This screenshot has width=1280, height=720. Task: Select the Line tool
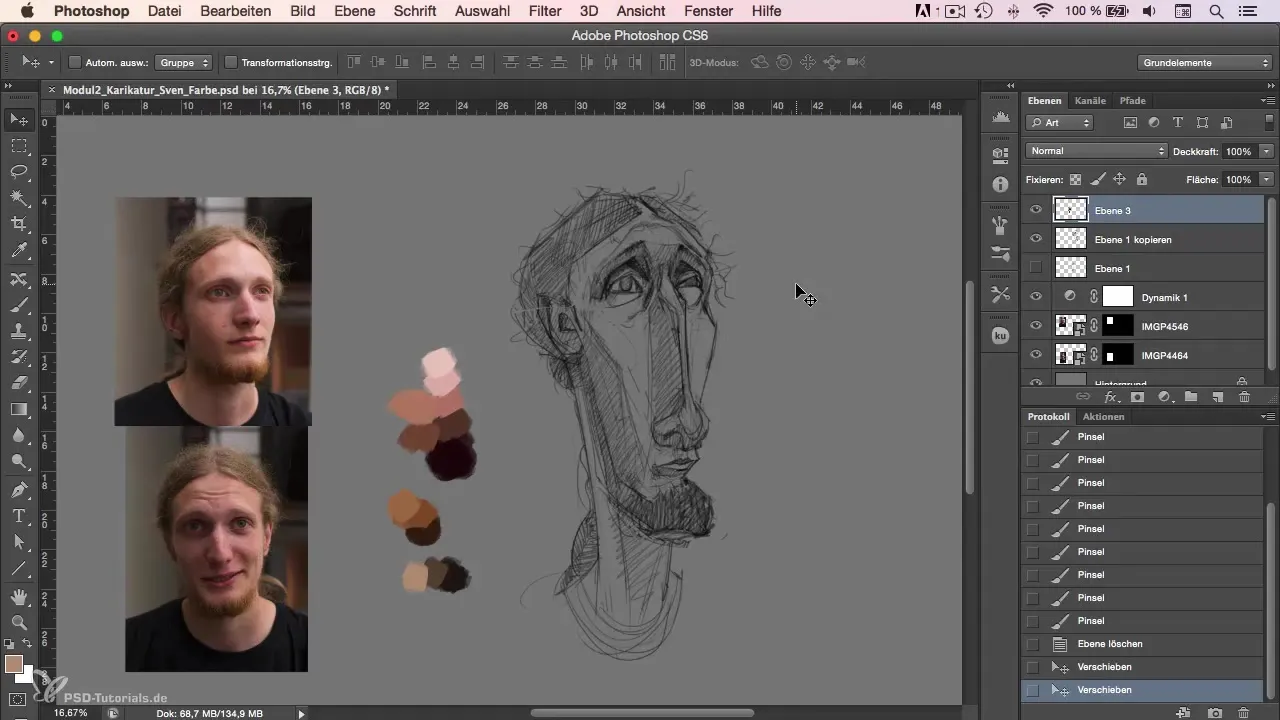click(x=19, y=568)
